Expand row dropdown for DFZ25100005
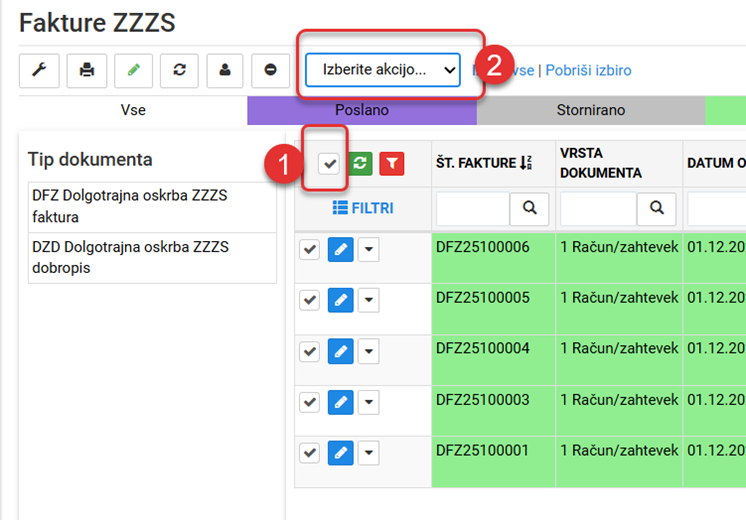746x520 pixels. 369,300
